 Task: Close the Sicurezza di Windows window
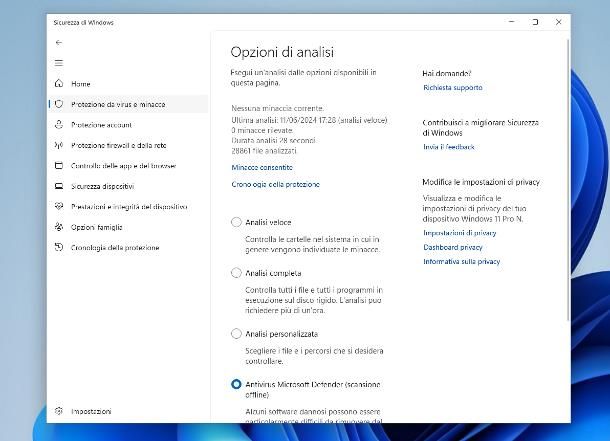(559, 22)
